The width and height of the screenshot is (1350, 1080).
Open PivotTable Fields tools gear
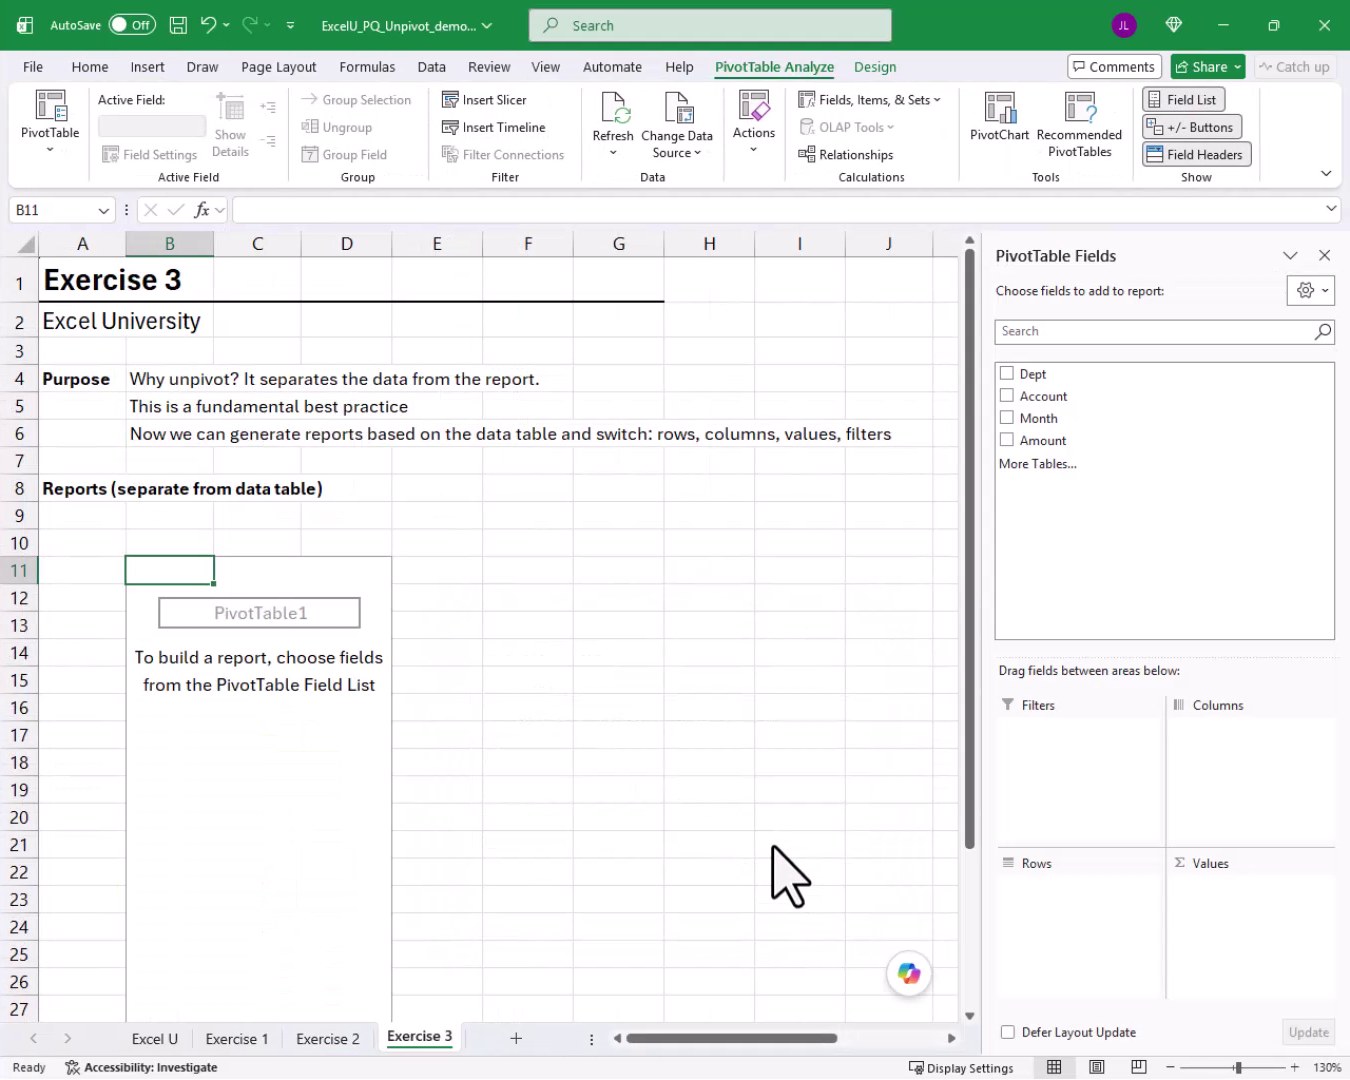point(1311,290)
